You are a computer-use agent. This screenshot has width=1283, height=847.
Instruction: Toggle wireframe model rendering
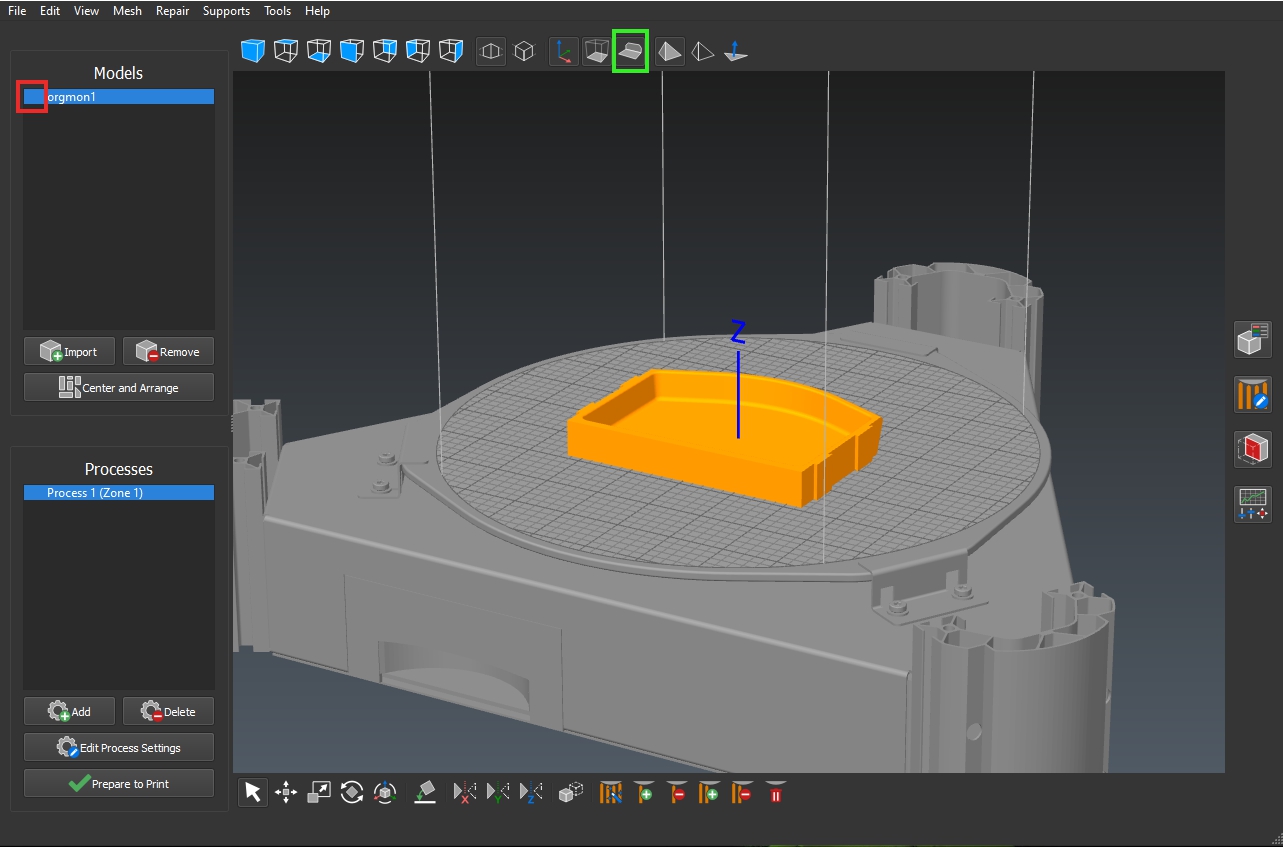point(703,51)
